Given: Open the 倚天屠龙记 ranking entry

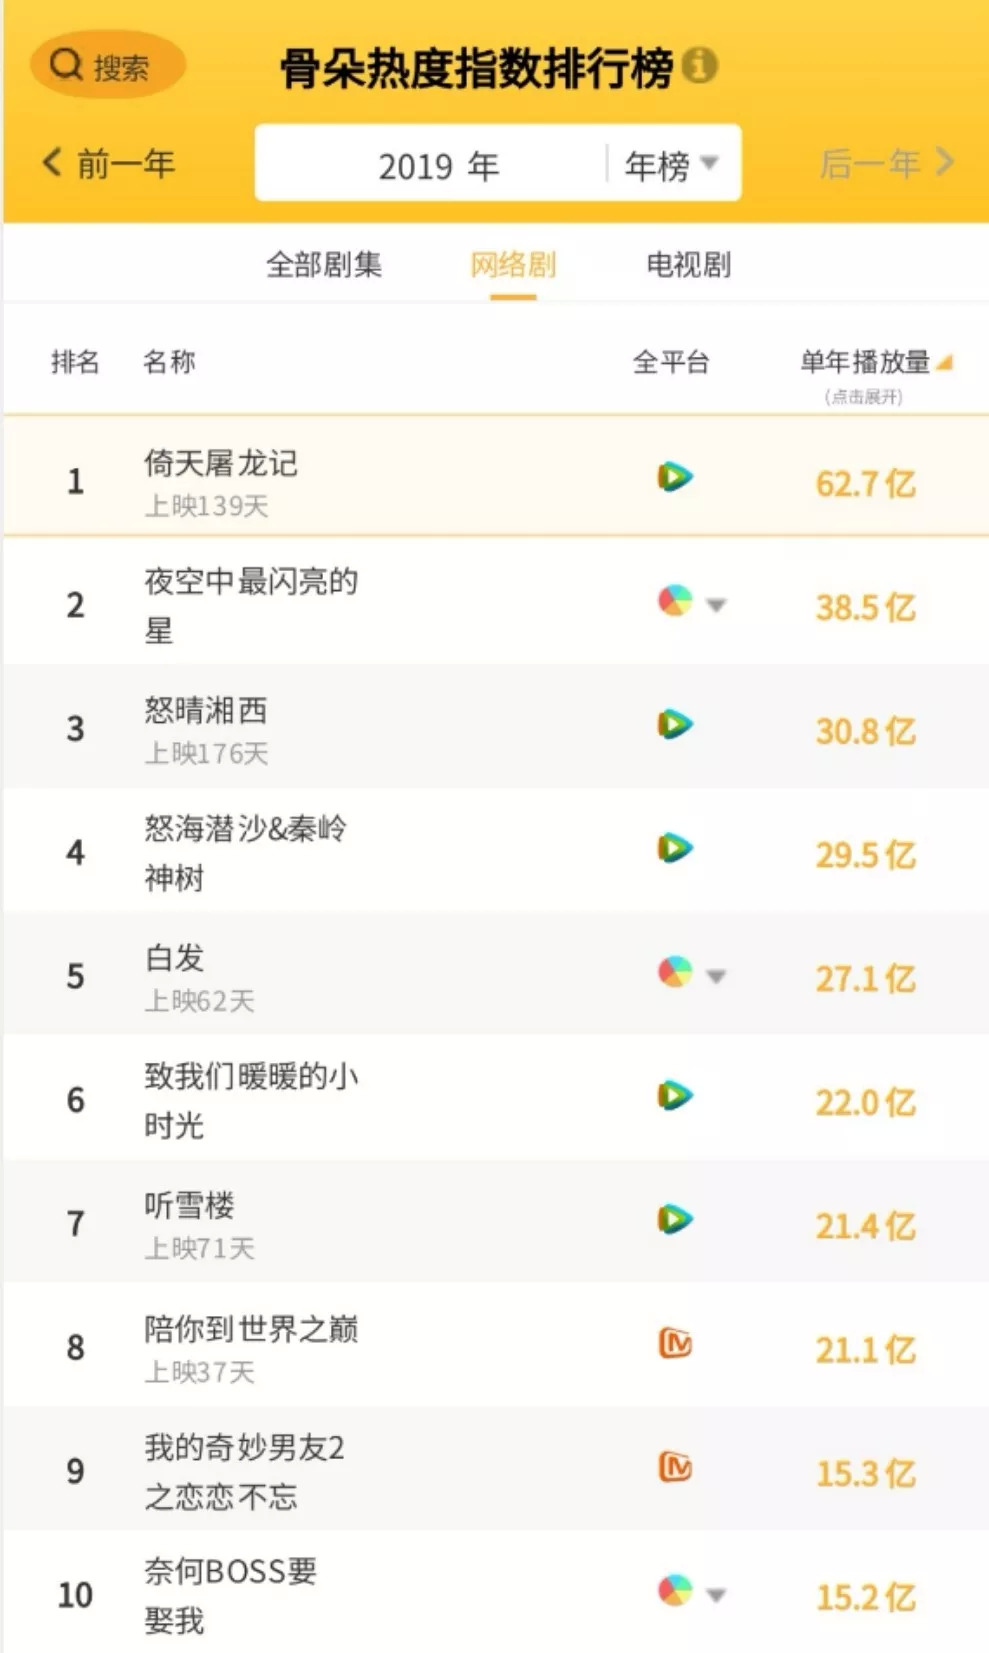Looking at the screenshot, I should coord(221,464).
